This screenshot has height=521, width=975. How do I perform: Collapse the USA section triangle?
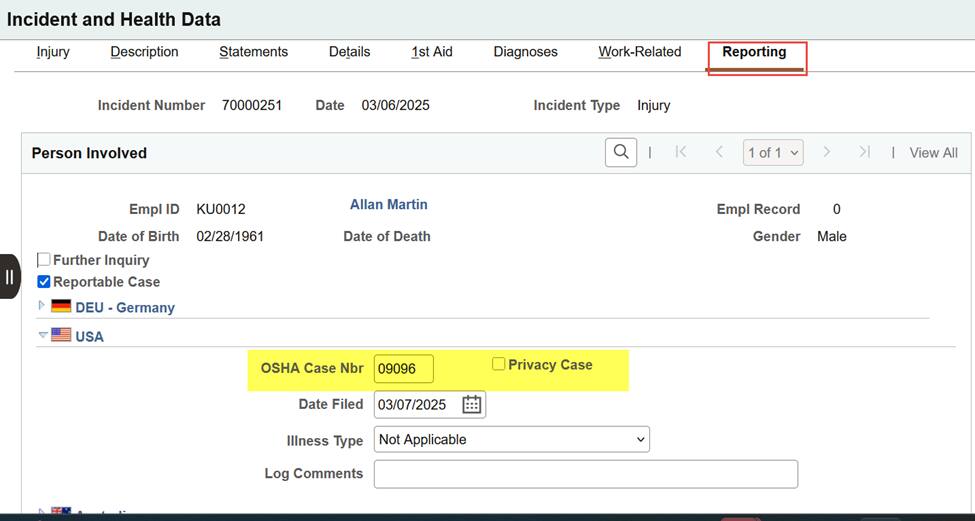tap(42, 336)
